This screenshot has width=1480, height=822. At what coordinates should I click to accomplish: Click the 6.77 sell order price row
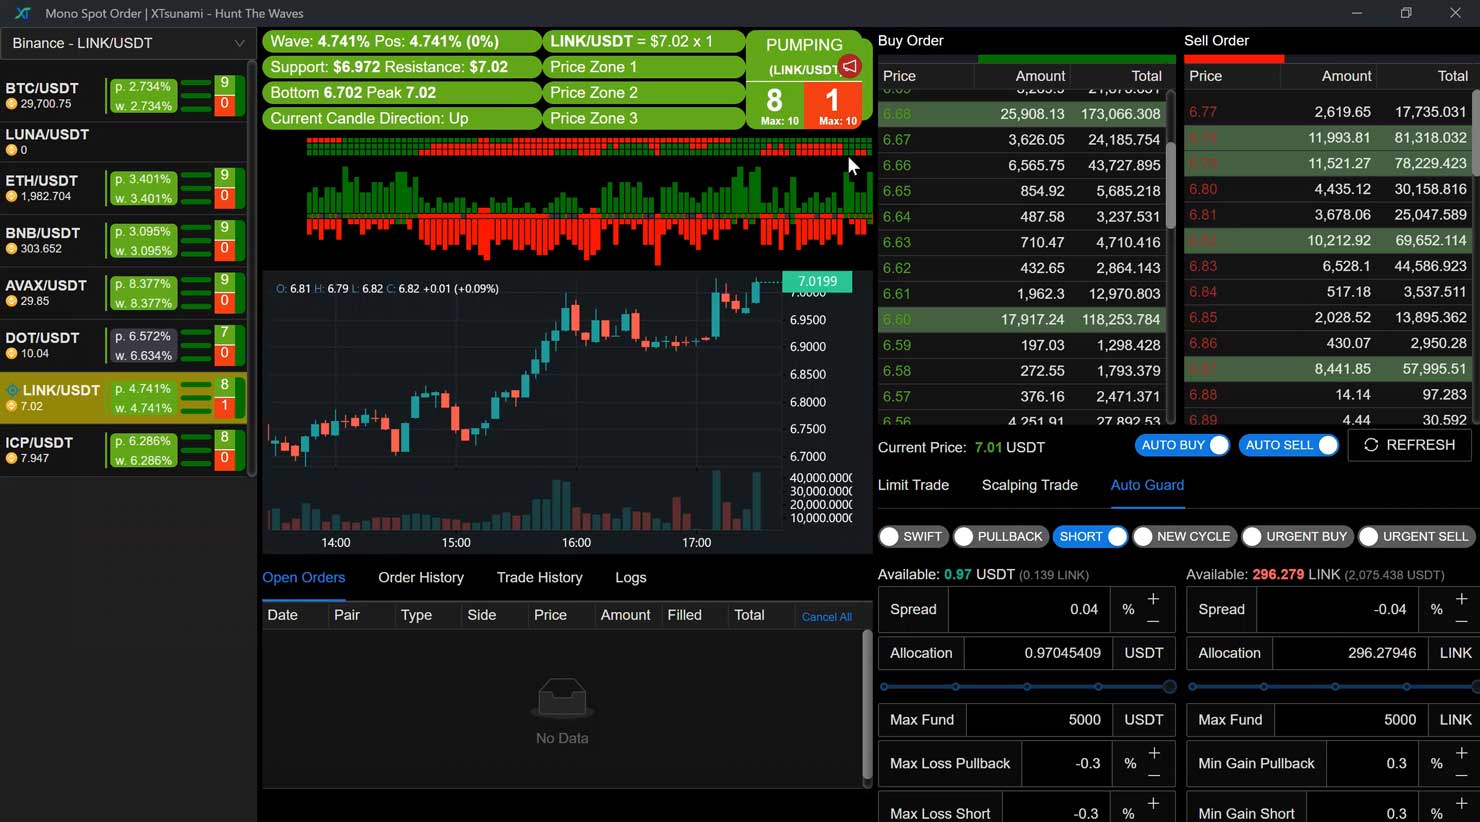click(x=1328, y=112)
